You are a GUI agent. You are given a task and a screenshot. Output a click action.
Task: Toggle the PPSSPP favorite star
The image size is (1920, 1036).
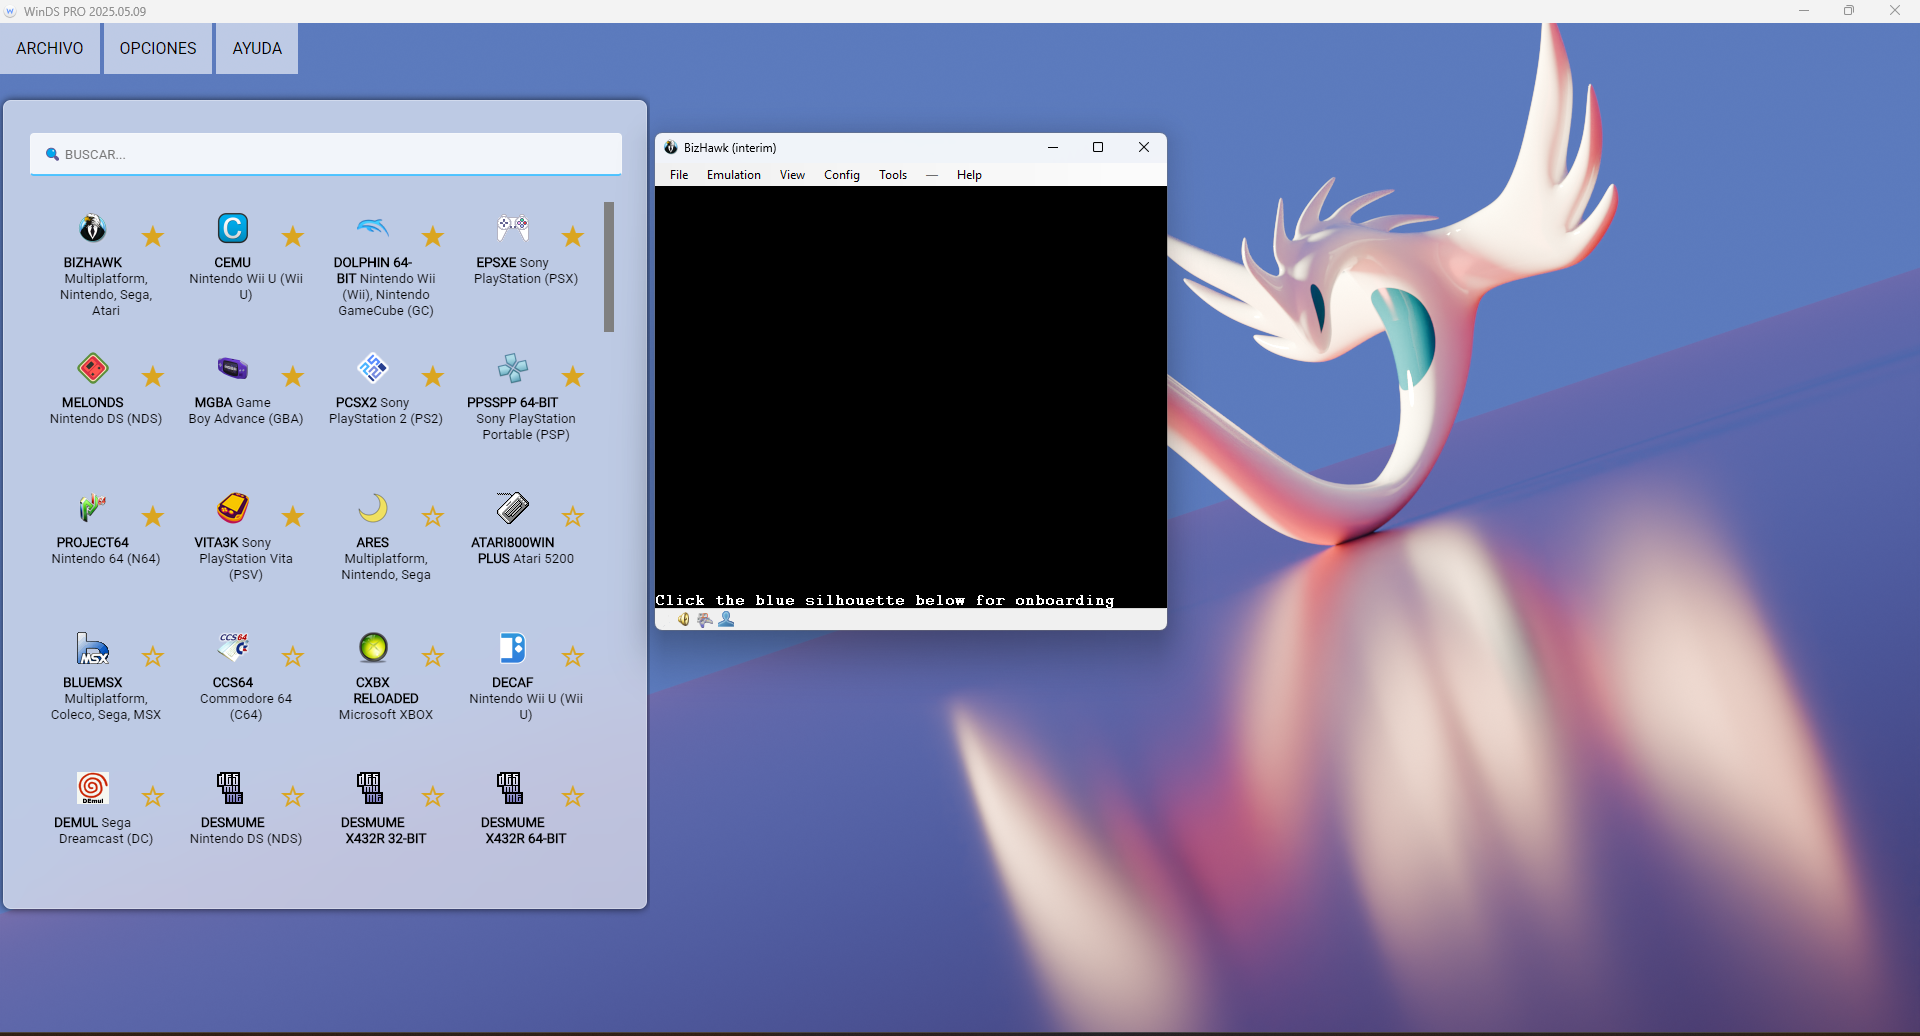point(573,376)
